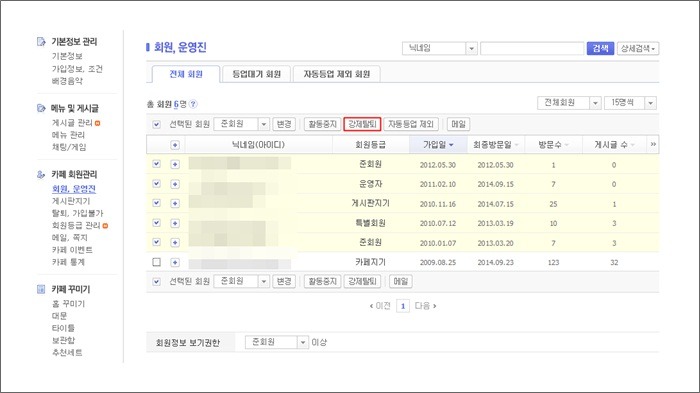The image size is (700, 393).
Task: Open the top 준회원 grade dropdown
Action: pyautogui.click(x=242, y=124)
